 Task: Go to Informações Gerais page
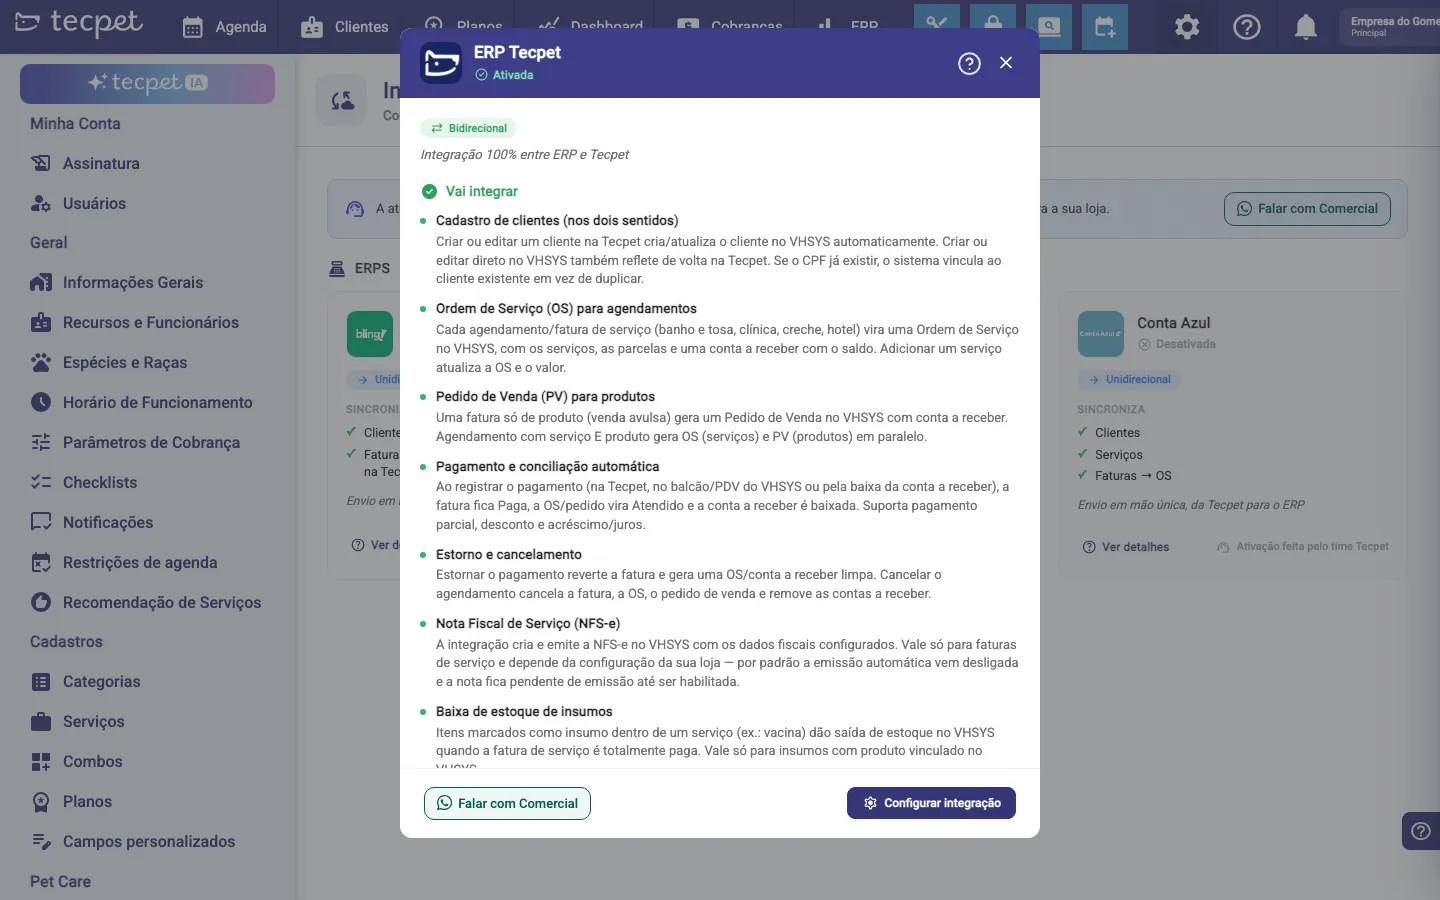tap(133, 283)
